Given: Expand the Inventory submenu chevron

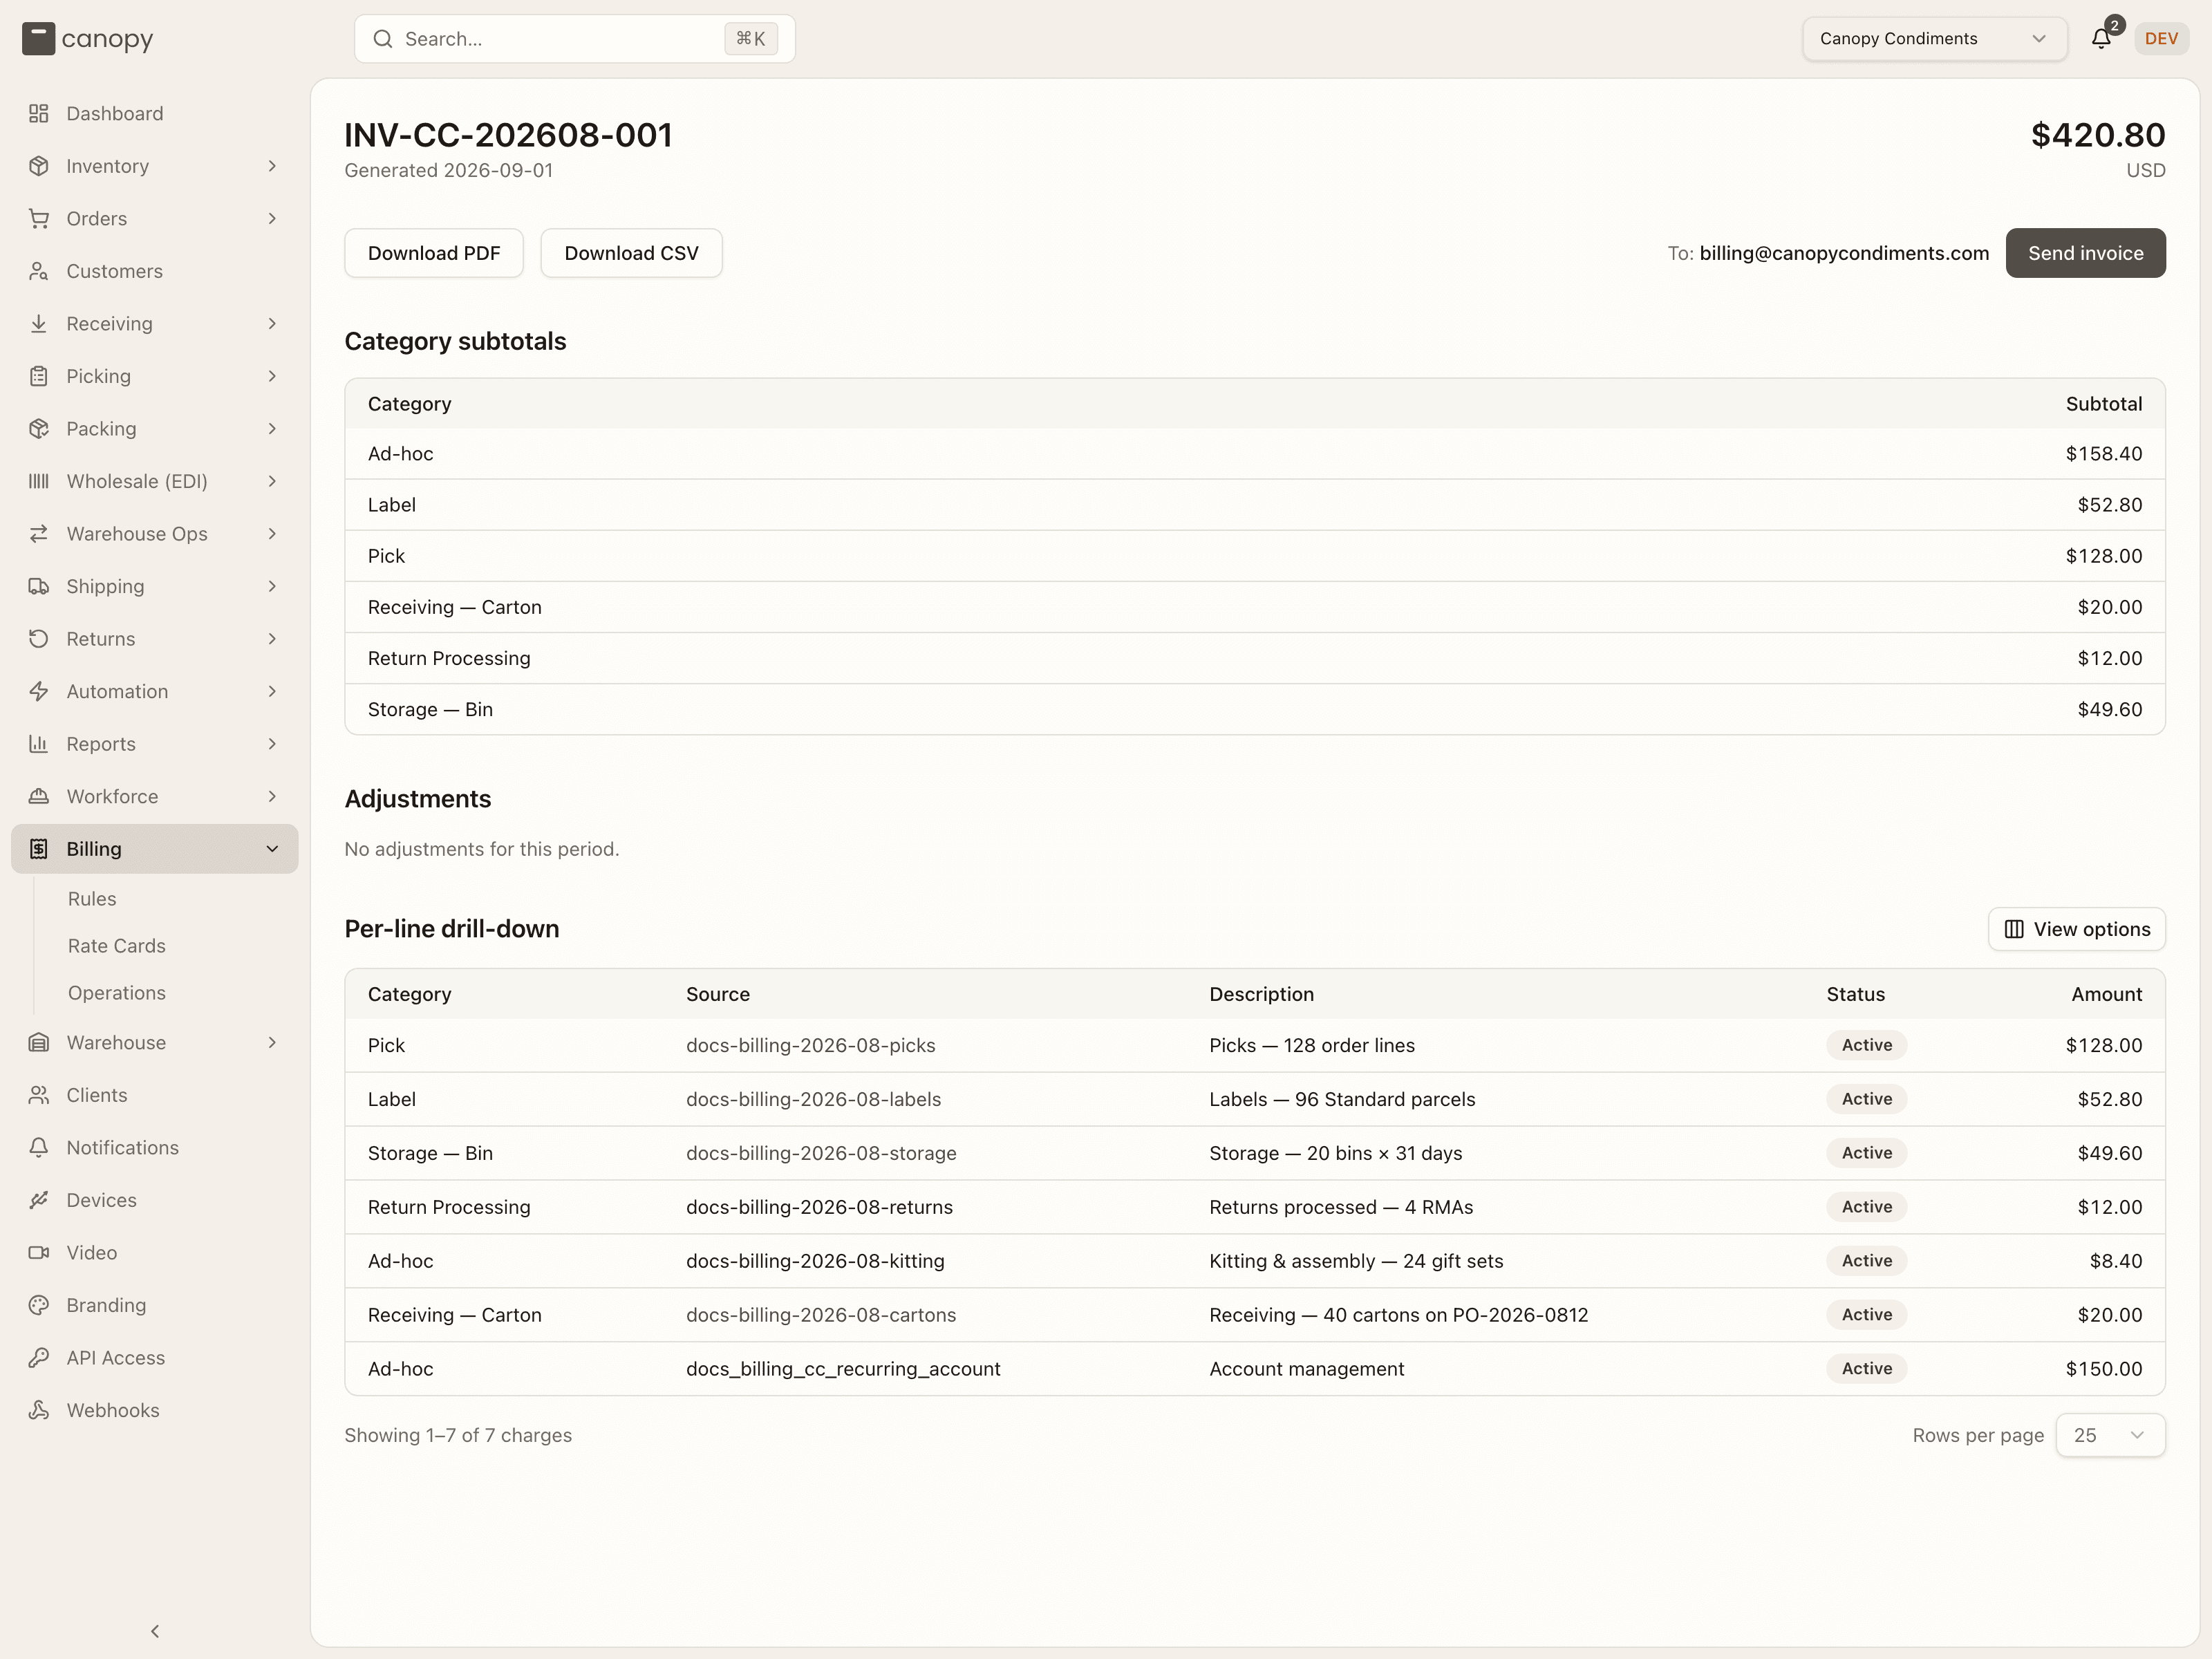Looking at the screenshot, I should [272, 166].
